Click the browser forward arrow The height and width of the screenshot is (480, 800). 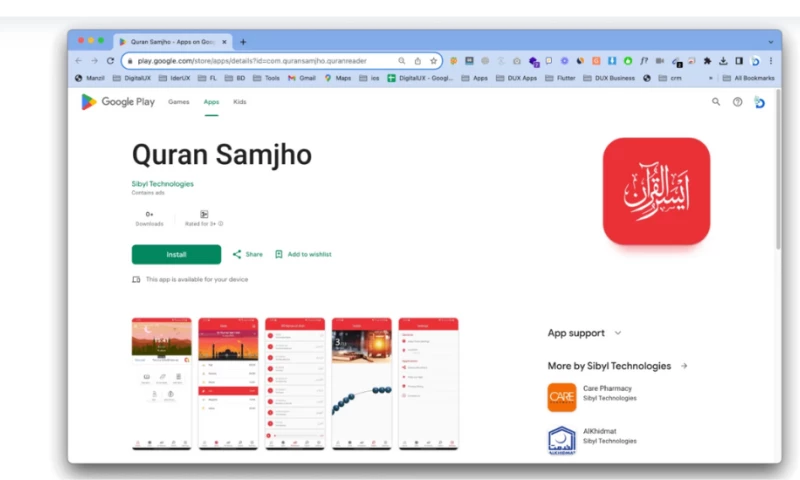pos(94,61)
